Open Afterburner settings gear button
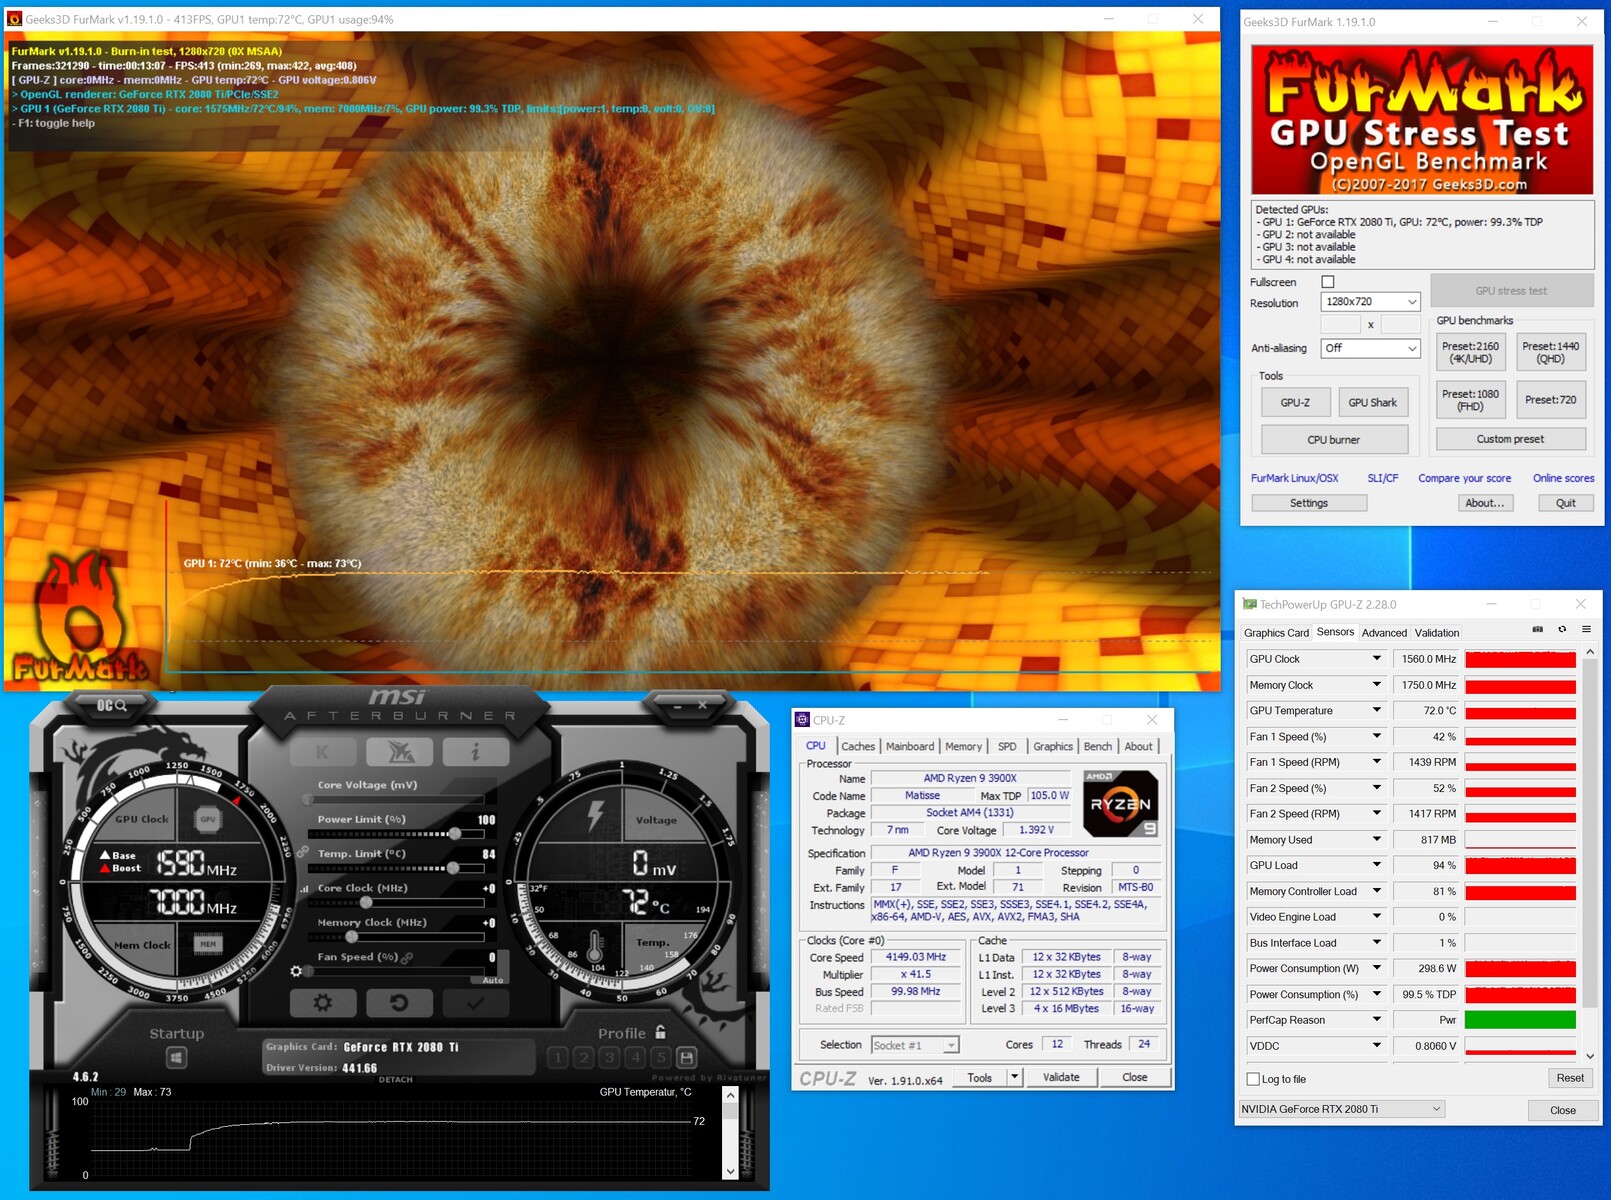 click(322, 1002)
